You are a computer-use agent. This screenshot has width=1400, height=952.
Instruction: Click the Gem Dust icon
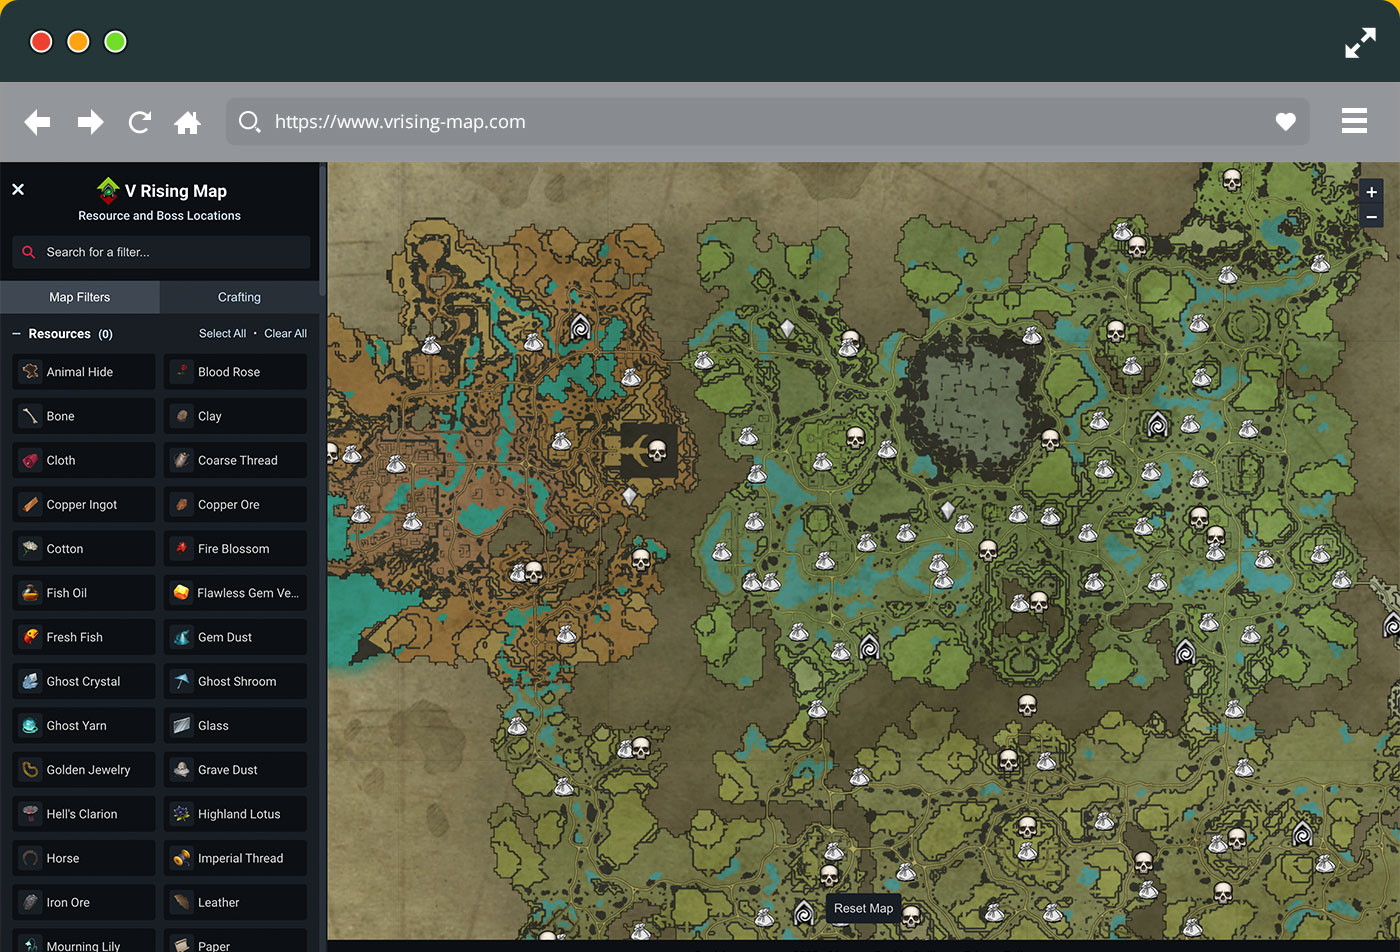(181, 636)
